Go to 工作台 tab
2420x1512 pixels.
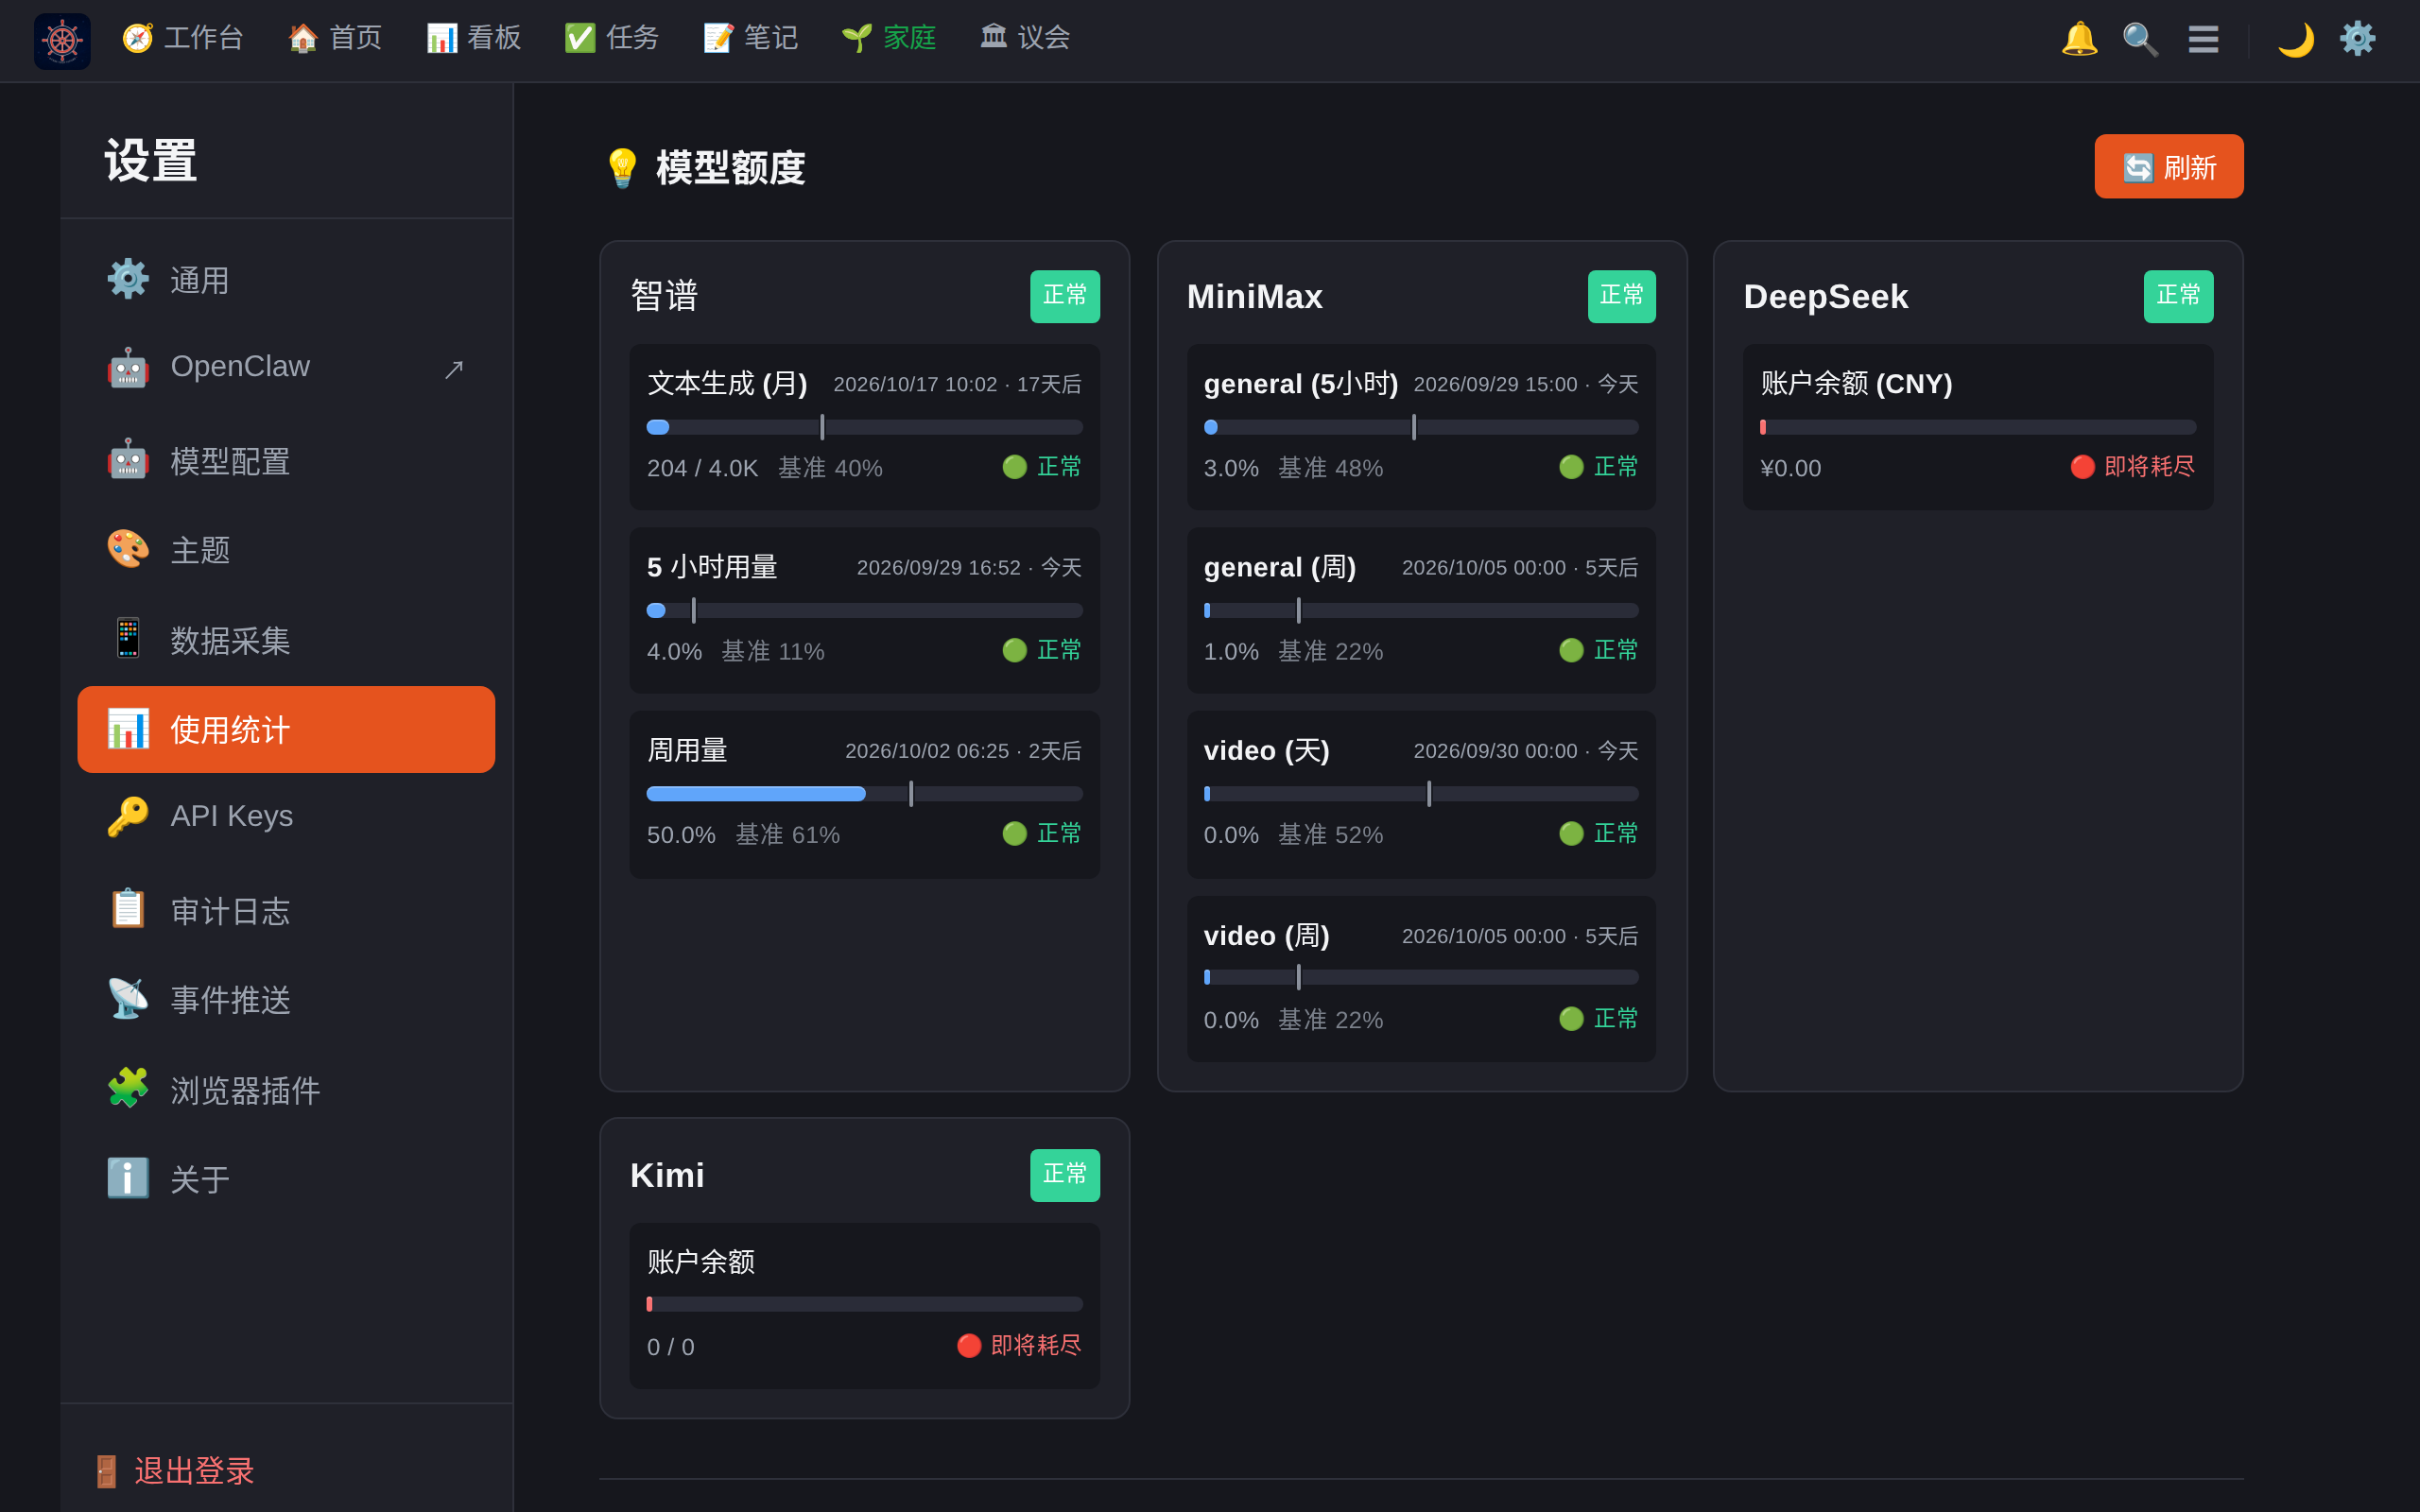[x=183, y=38]
